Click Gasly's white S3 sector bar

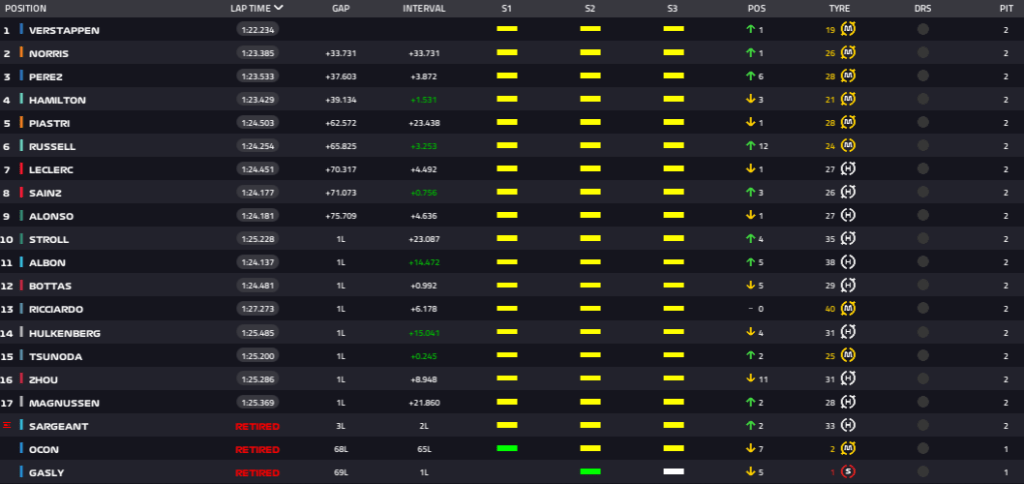[x=673, y=471]
